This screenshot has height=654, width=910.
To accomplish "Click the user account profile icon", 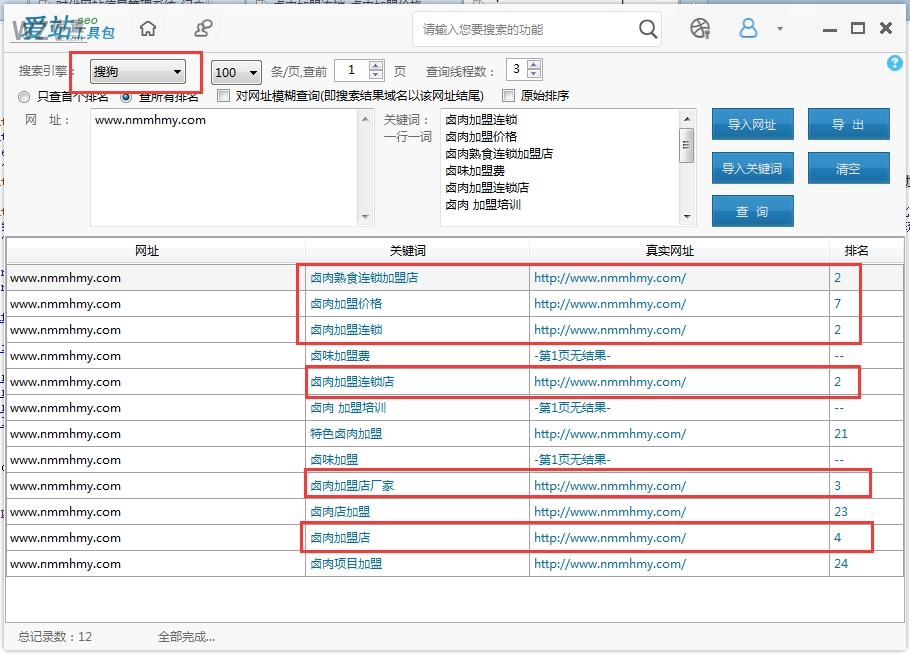I will pos(748,28).
